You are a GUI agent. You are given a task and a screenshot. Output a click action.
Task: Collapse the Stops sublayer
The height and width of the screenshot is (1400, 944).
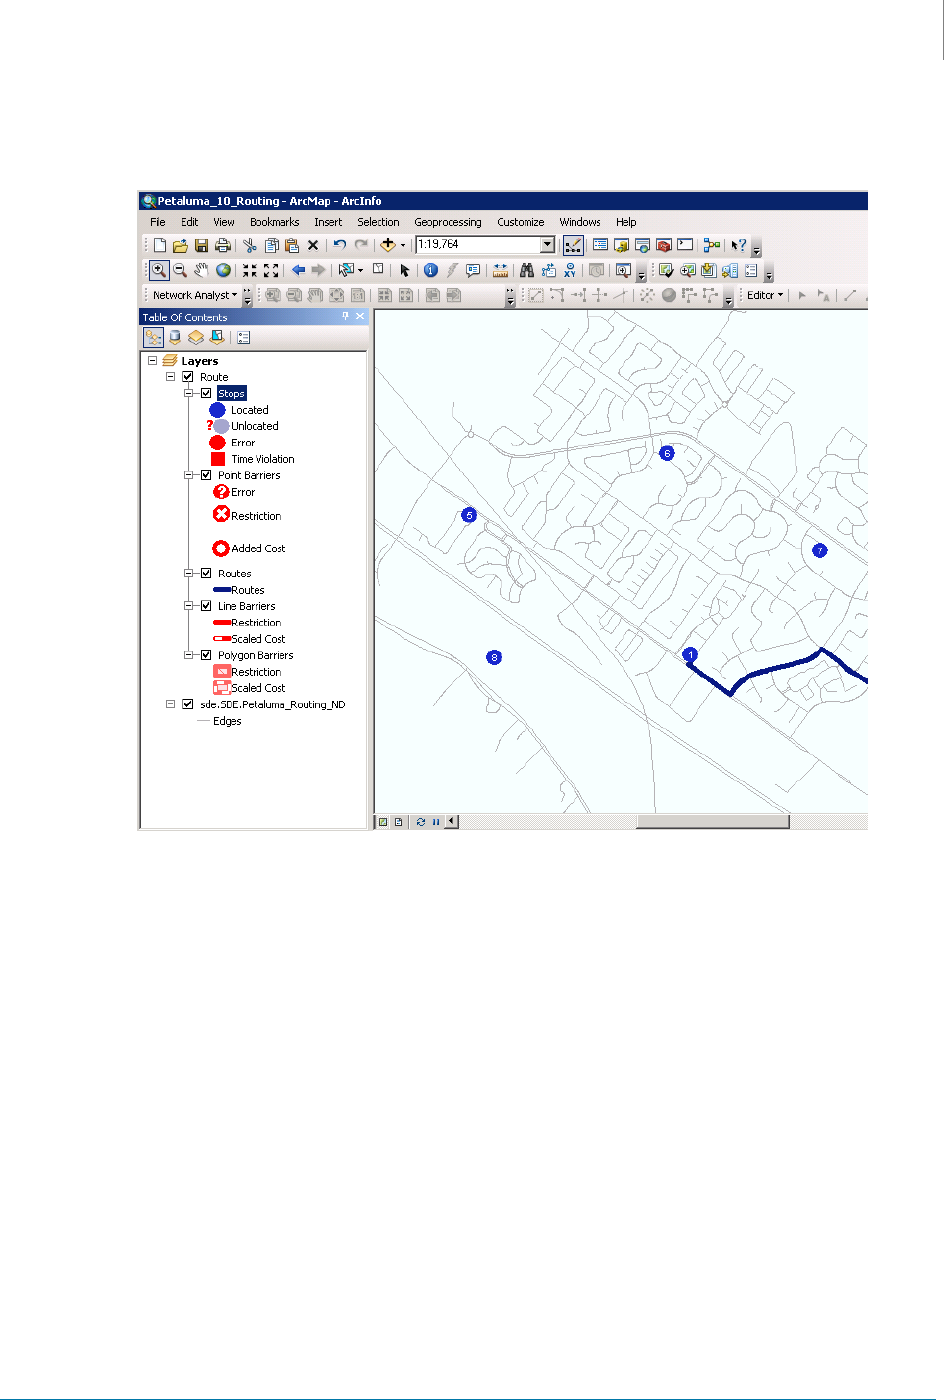click(188, 393)
